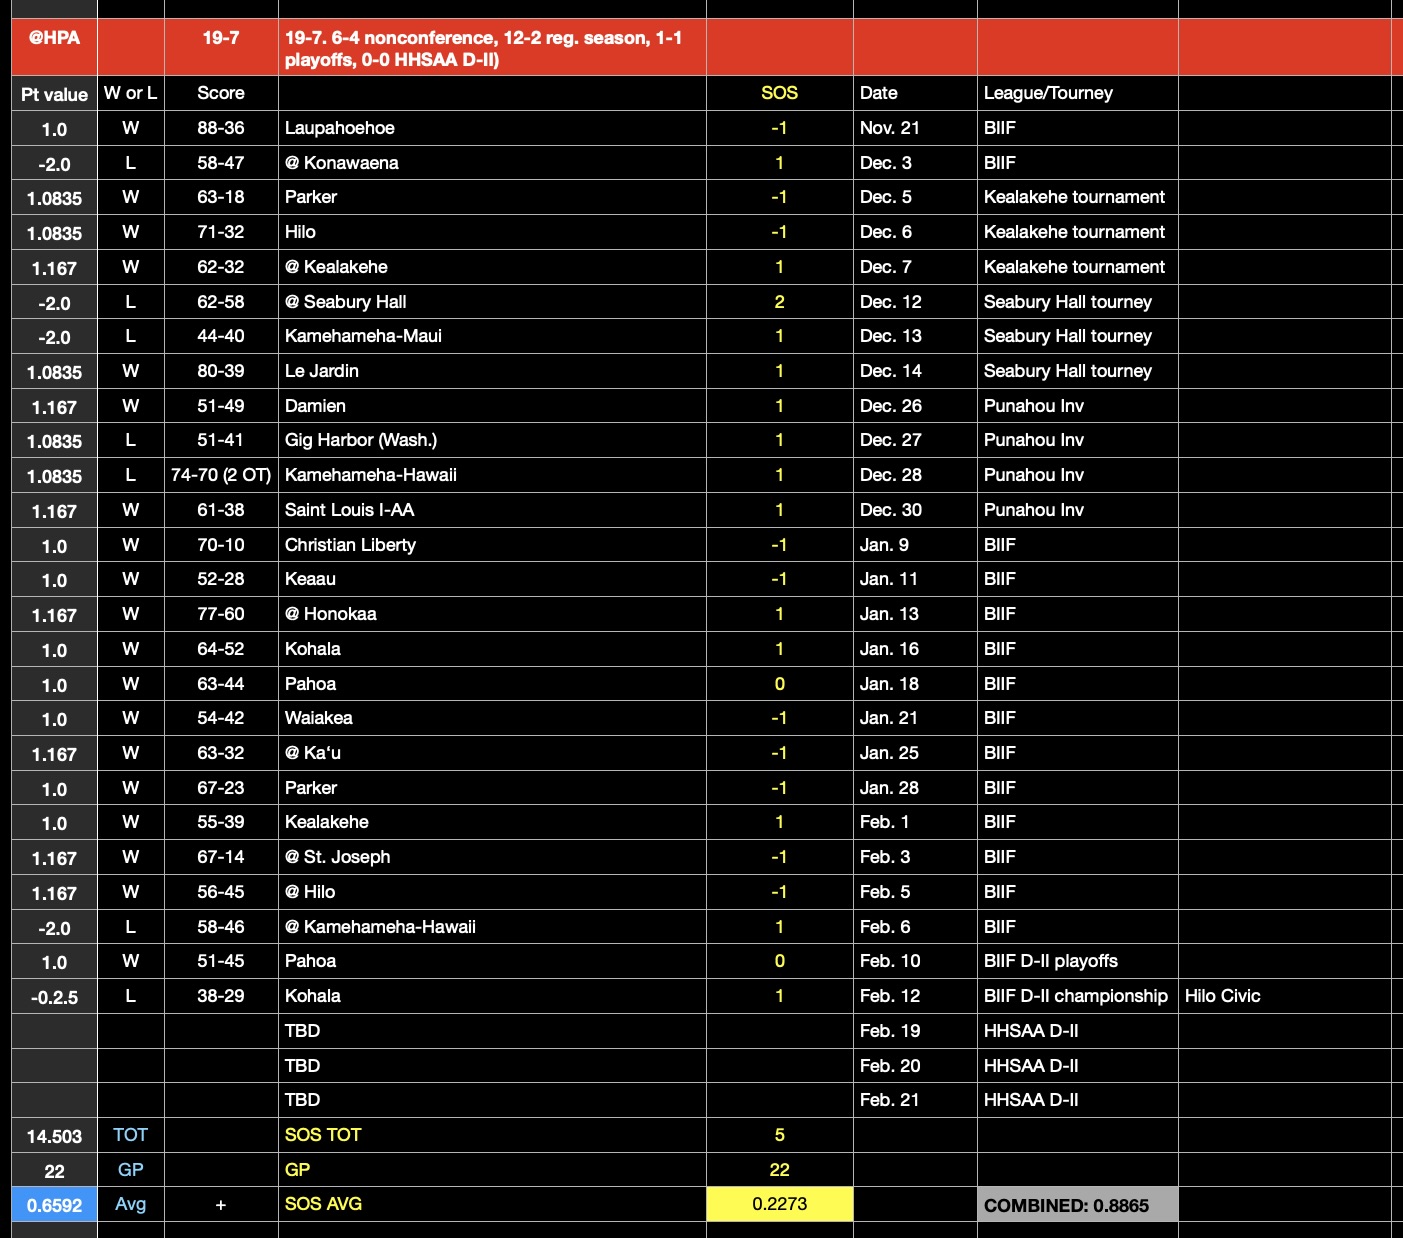
Task: Select the Feb. 19 date cell
Action: (x=890, y=1031)
